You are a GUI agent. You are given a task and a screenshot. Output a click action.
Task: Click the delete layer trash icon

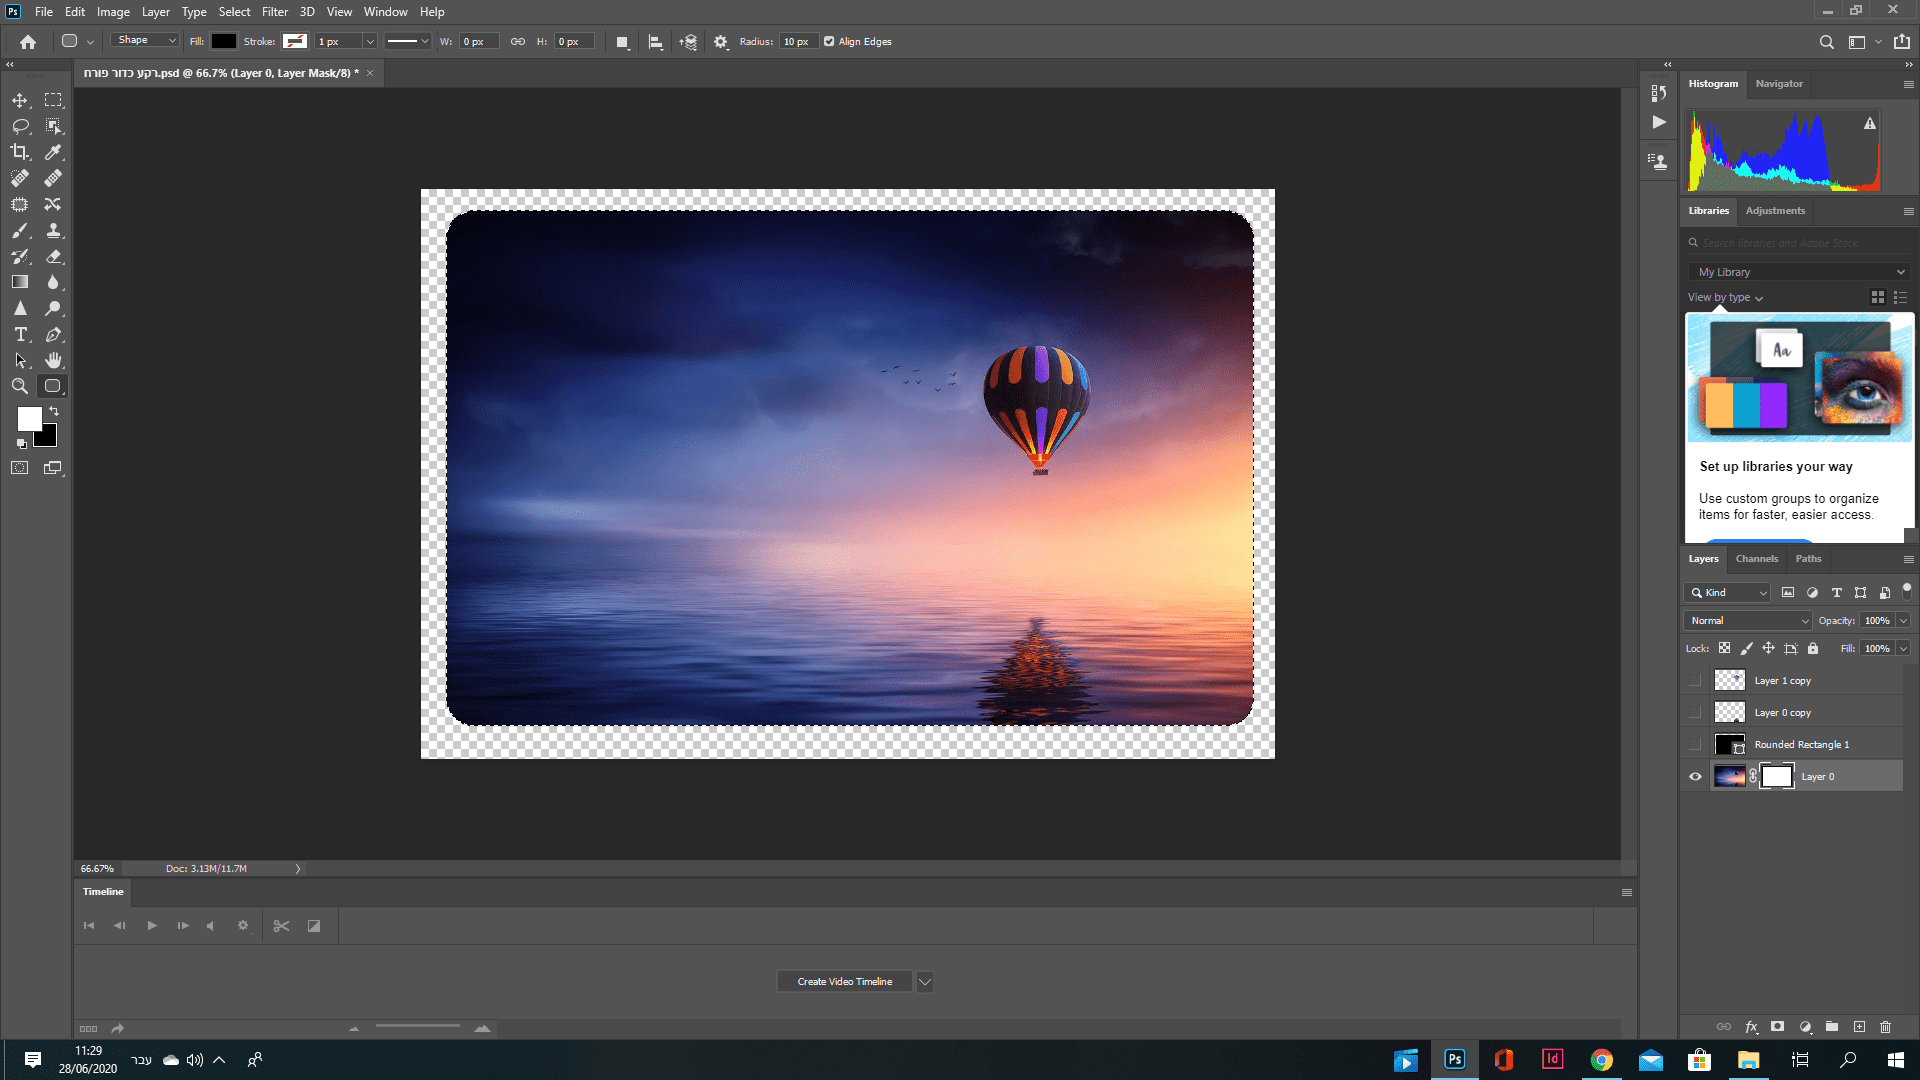coord(1885,1027)
